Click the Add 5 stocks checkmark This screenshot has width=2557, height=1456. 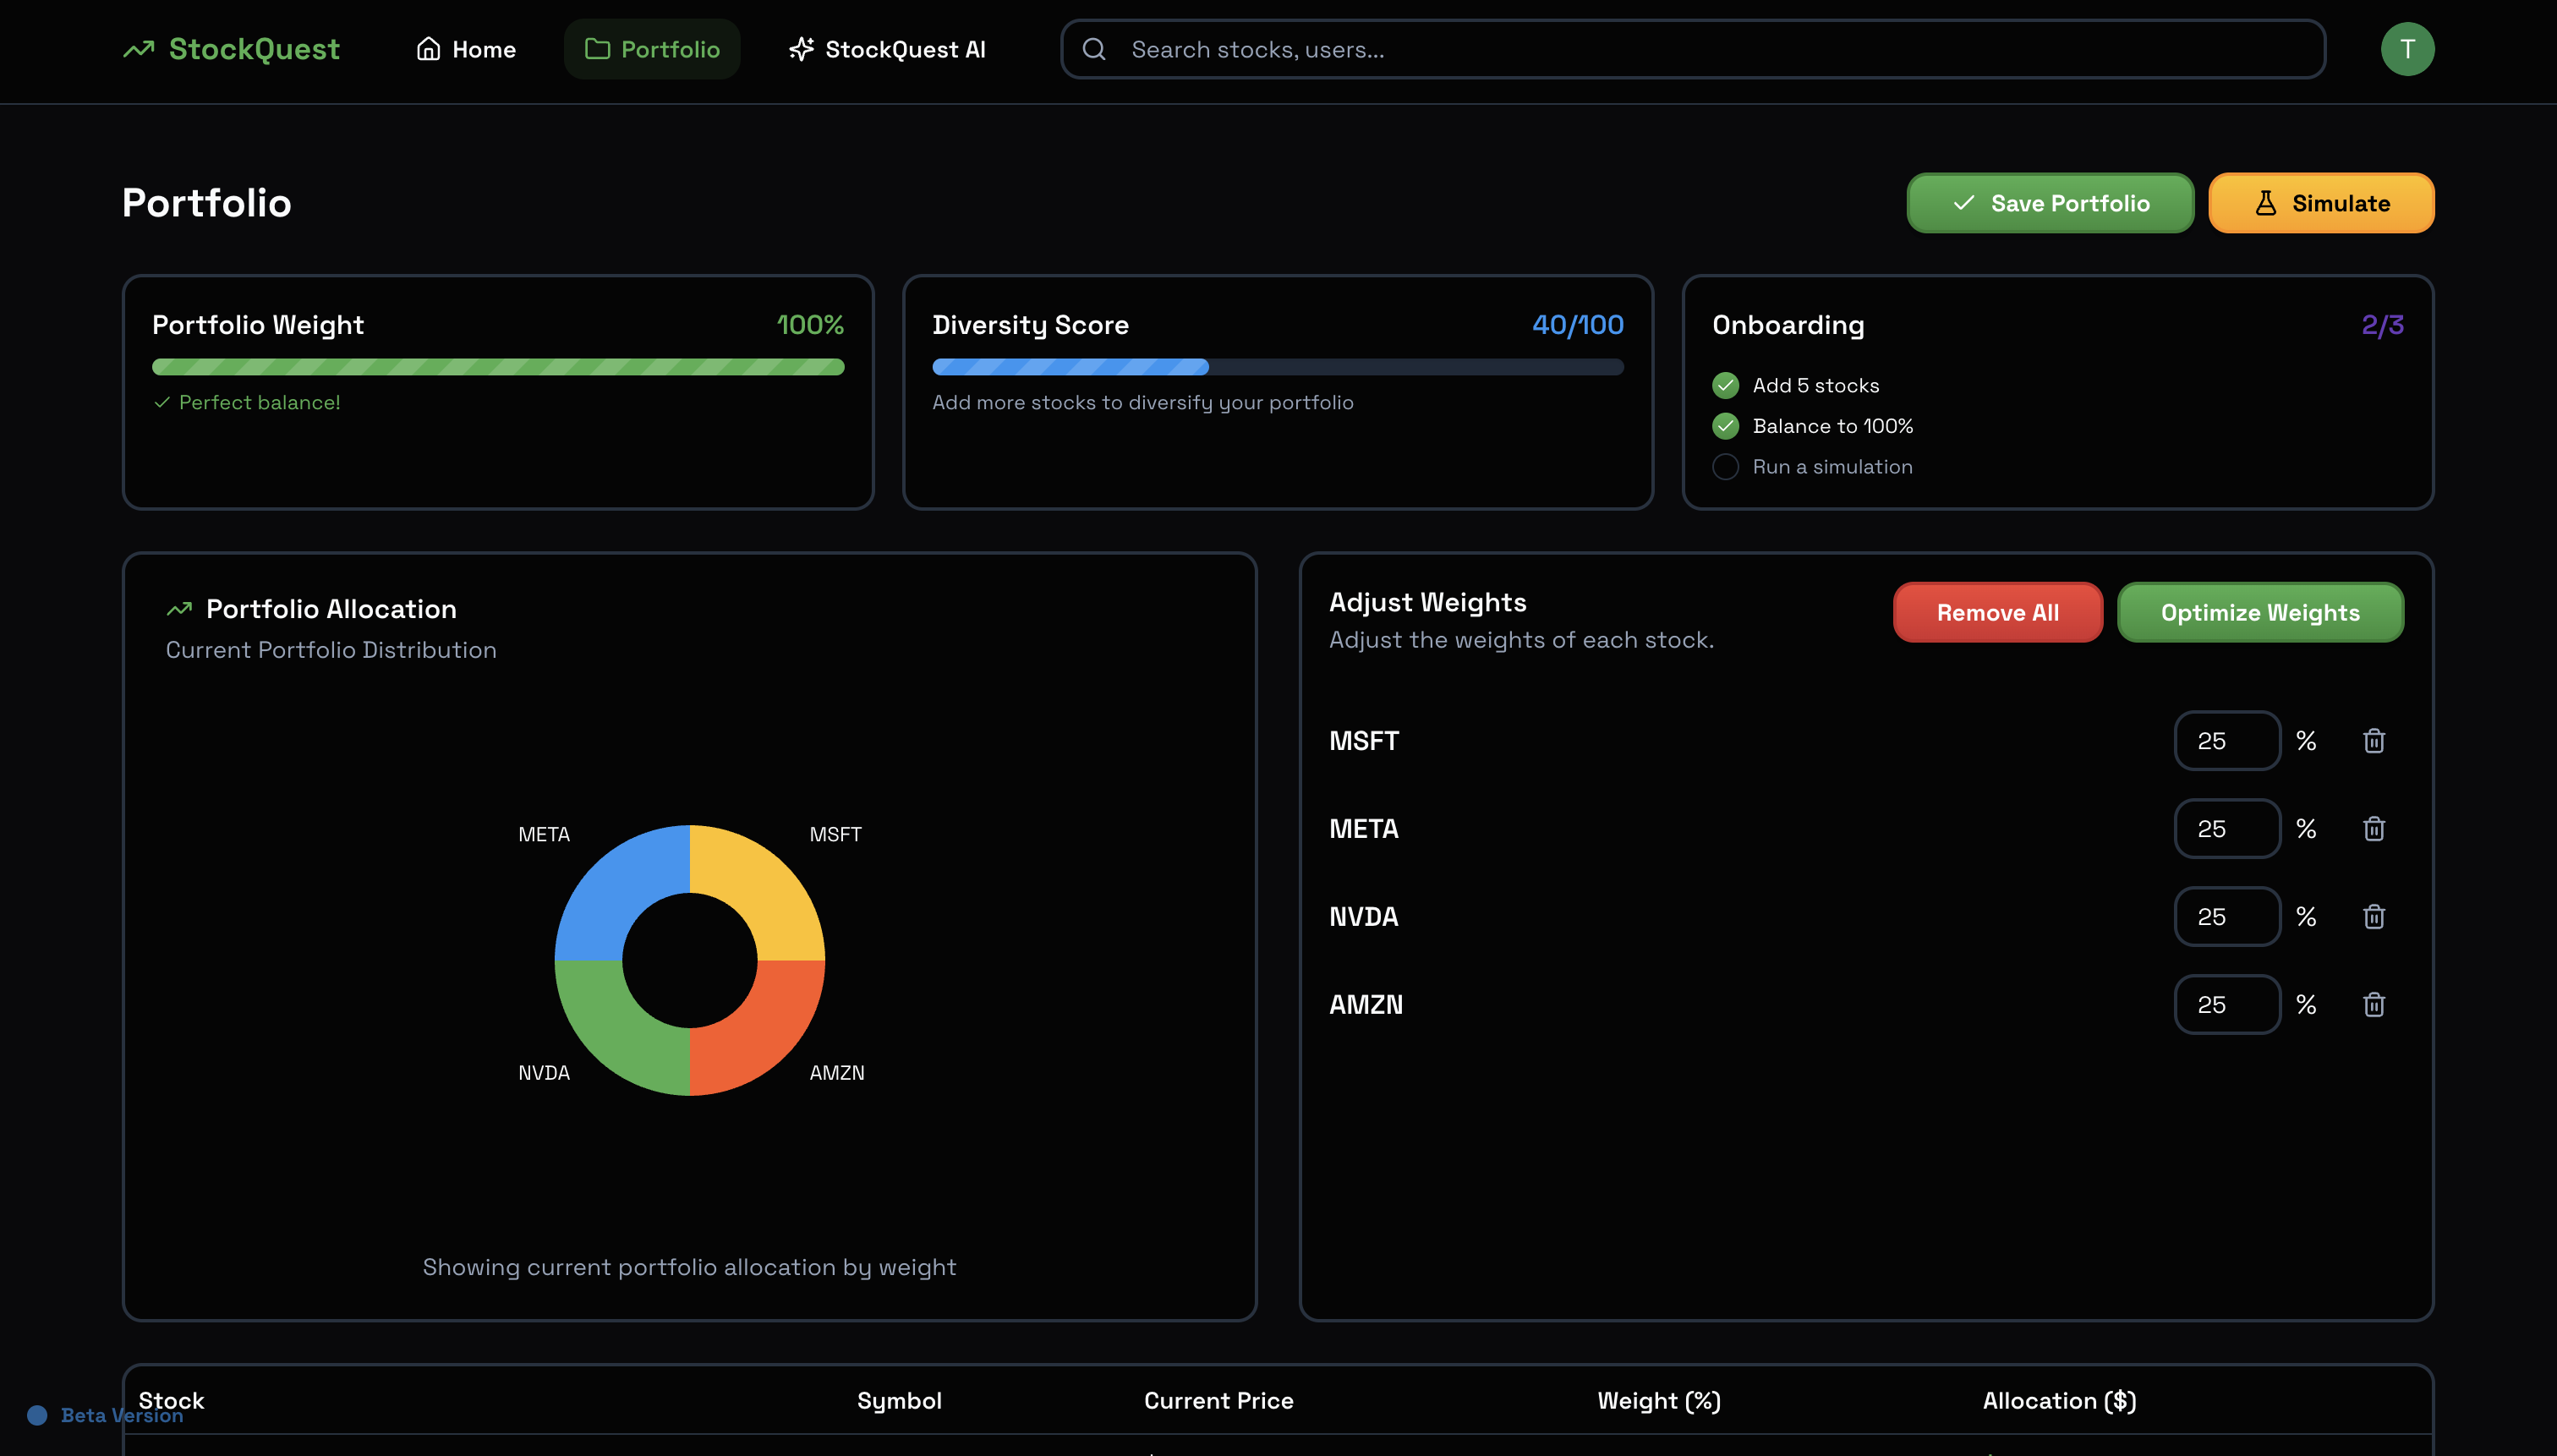coord(1725,385)
